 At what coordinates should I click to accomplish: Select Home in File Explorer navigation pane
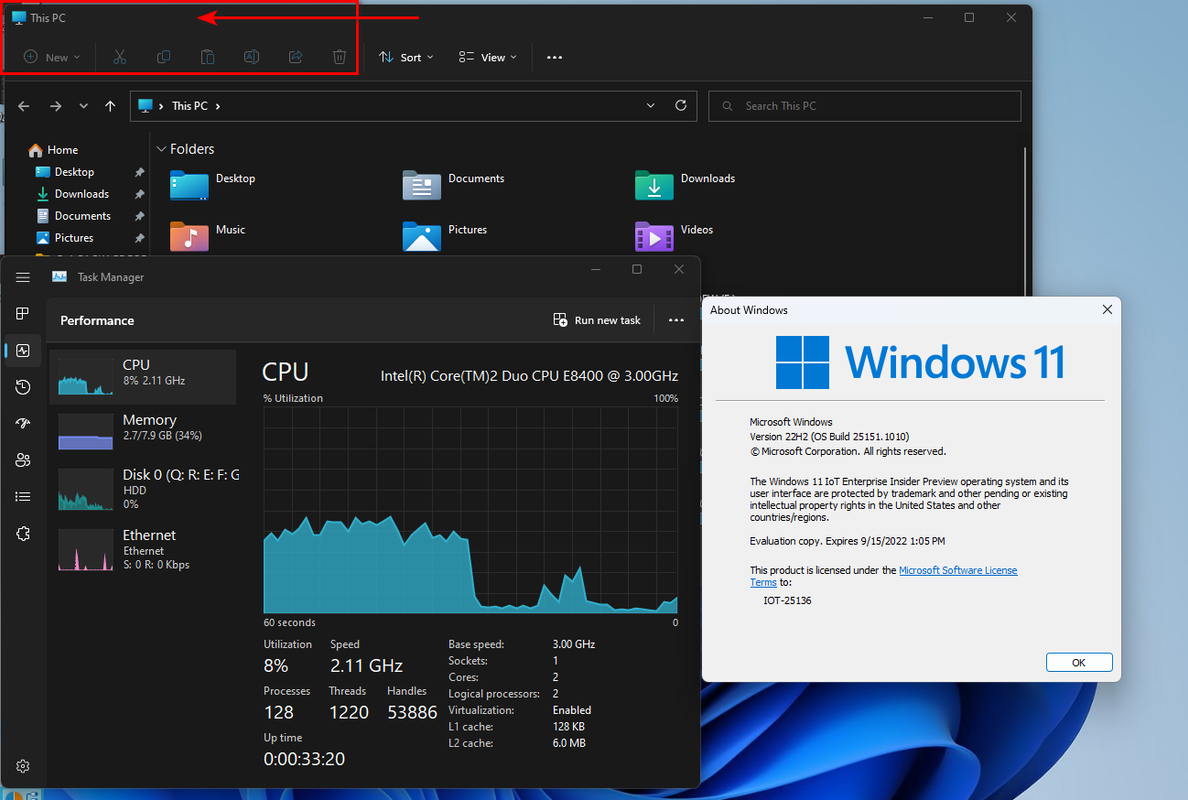[x=53, y=150]
